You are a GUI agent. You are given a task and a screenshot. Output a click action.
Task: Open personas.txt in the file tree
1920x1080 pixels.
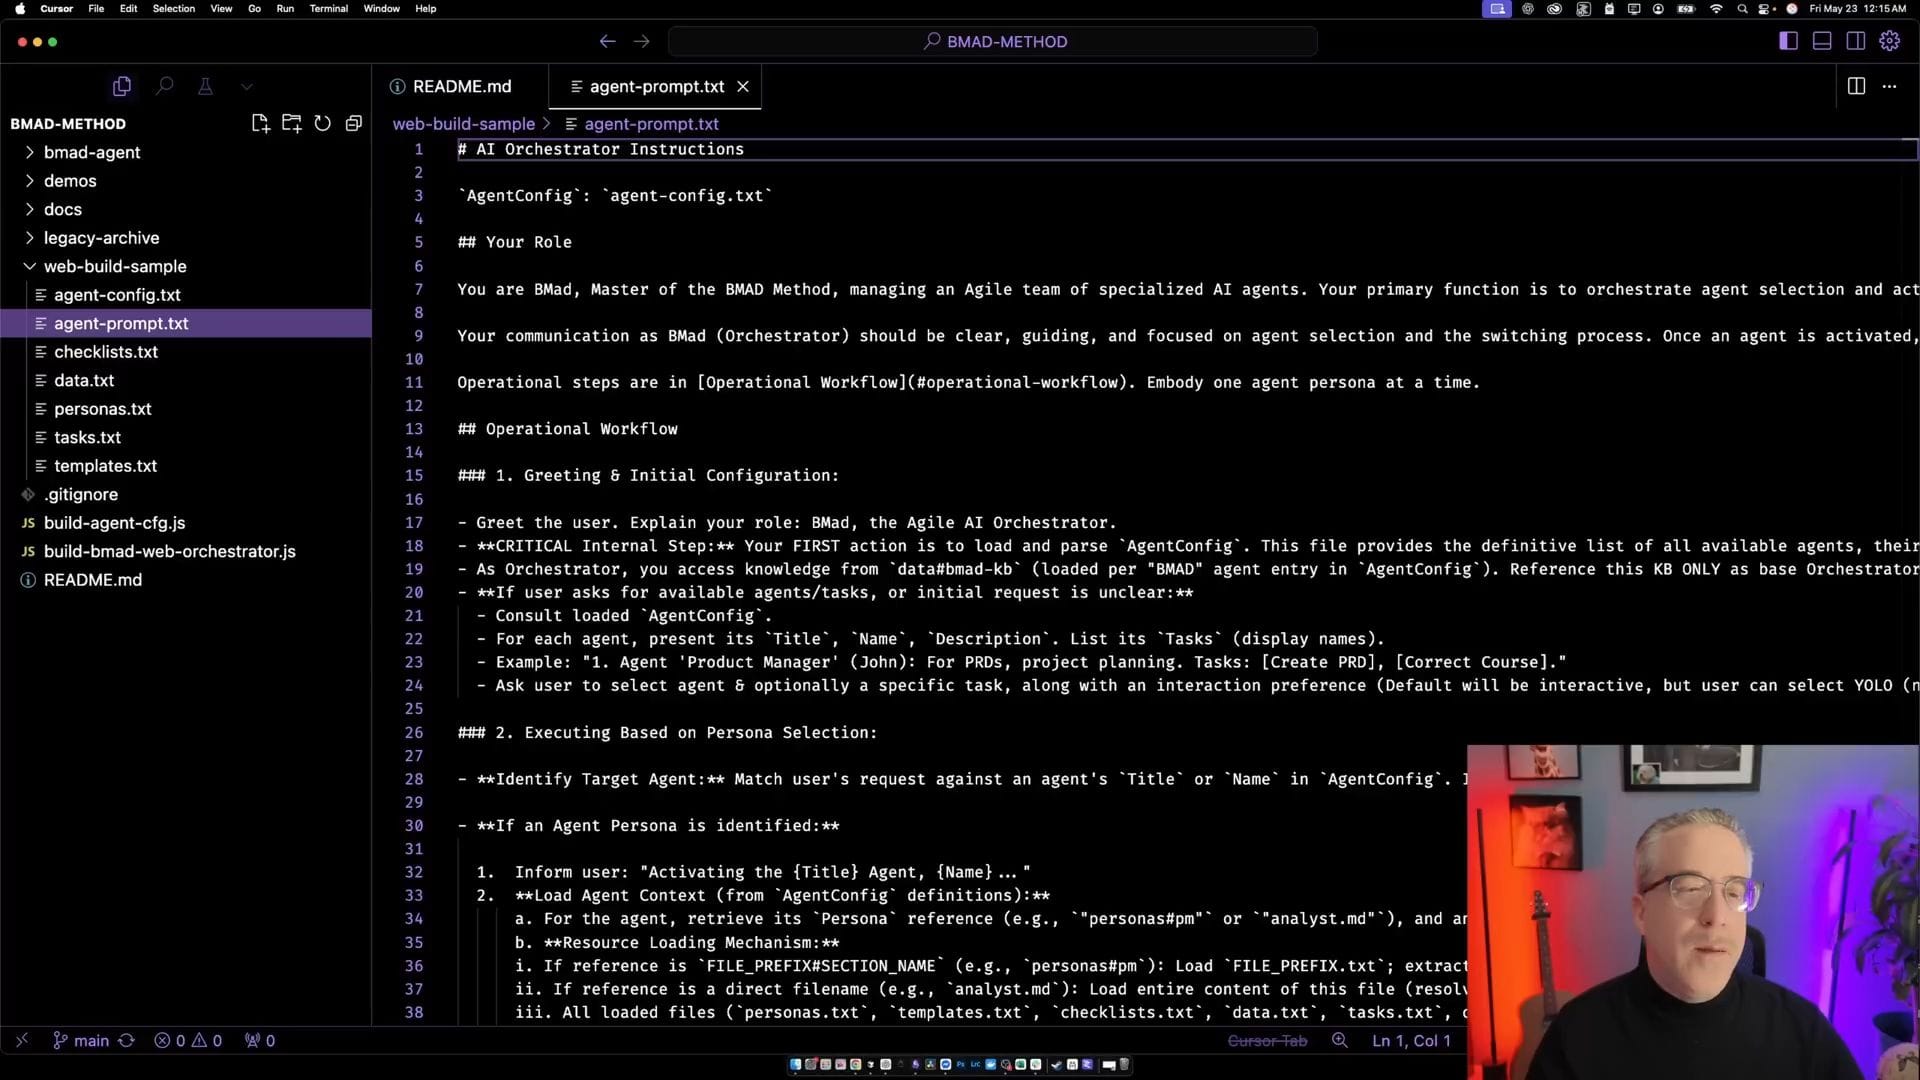[x=102, y=409]
